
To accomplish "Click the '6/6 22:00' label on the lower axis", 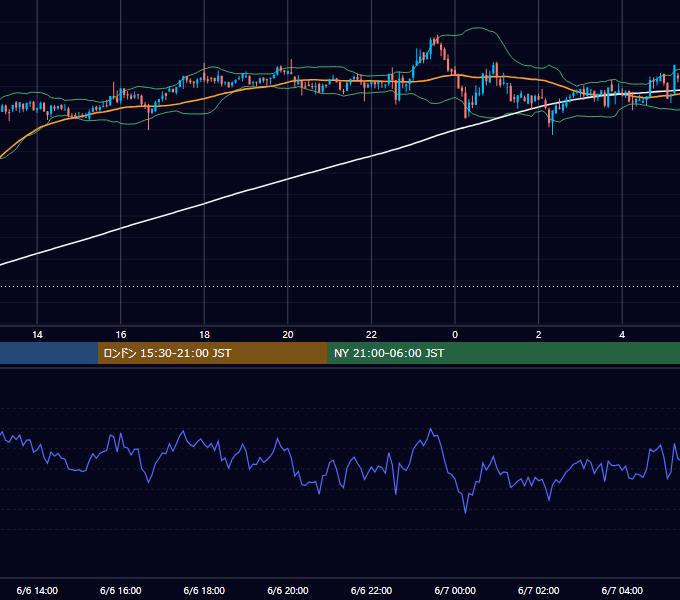I will pos(371,590).
